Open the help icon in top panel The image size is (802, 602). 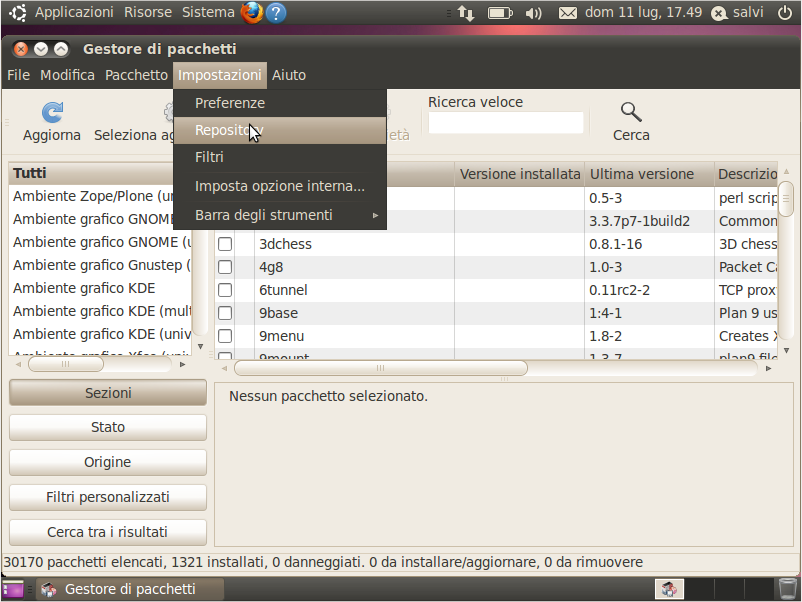[x=276, y=13]
